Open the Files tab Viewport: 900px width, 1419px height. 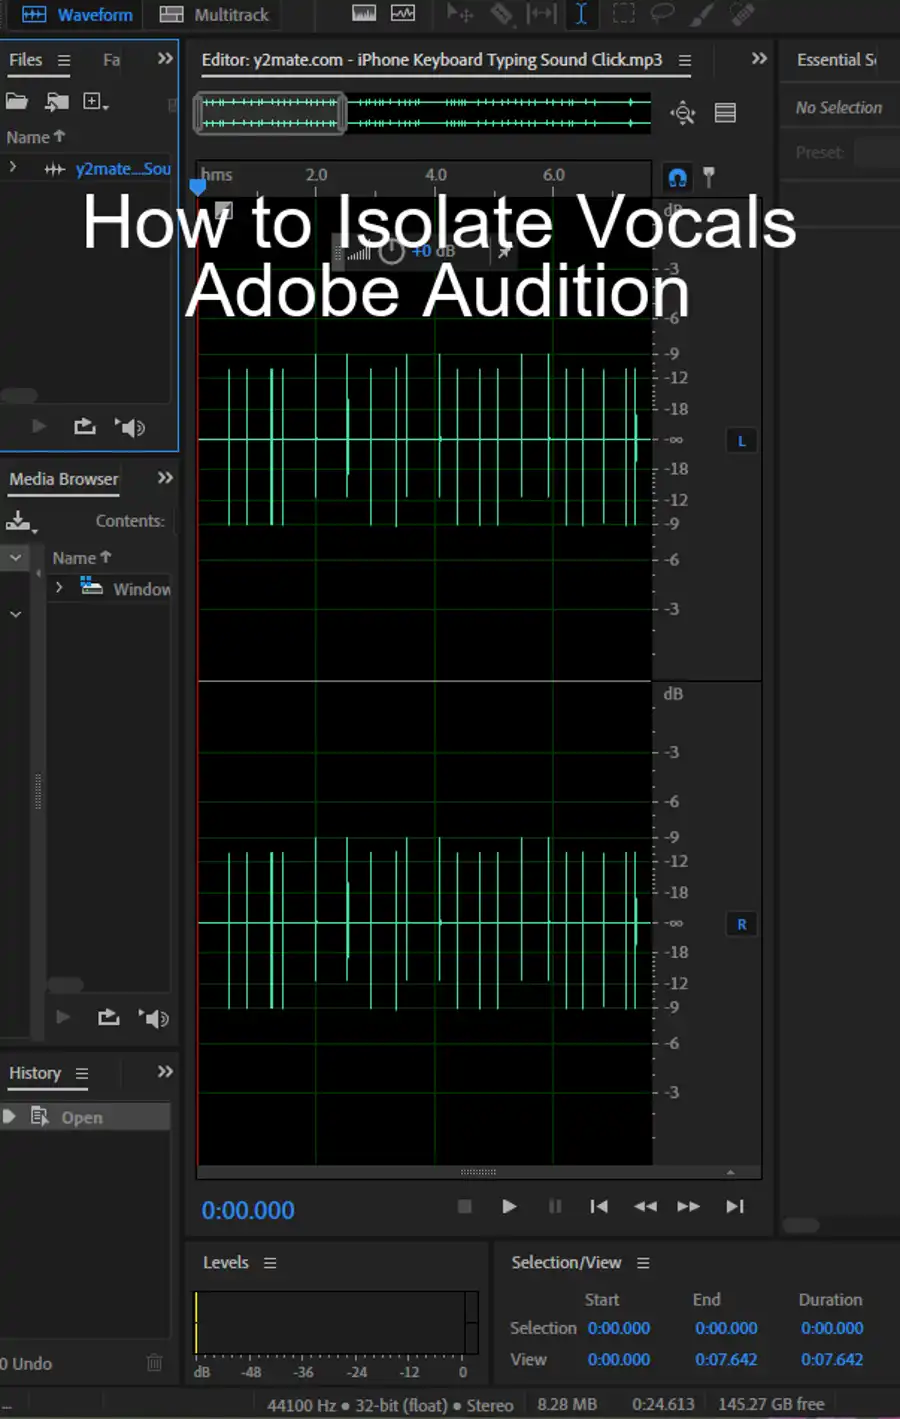coord(26,60)
